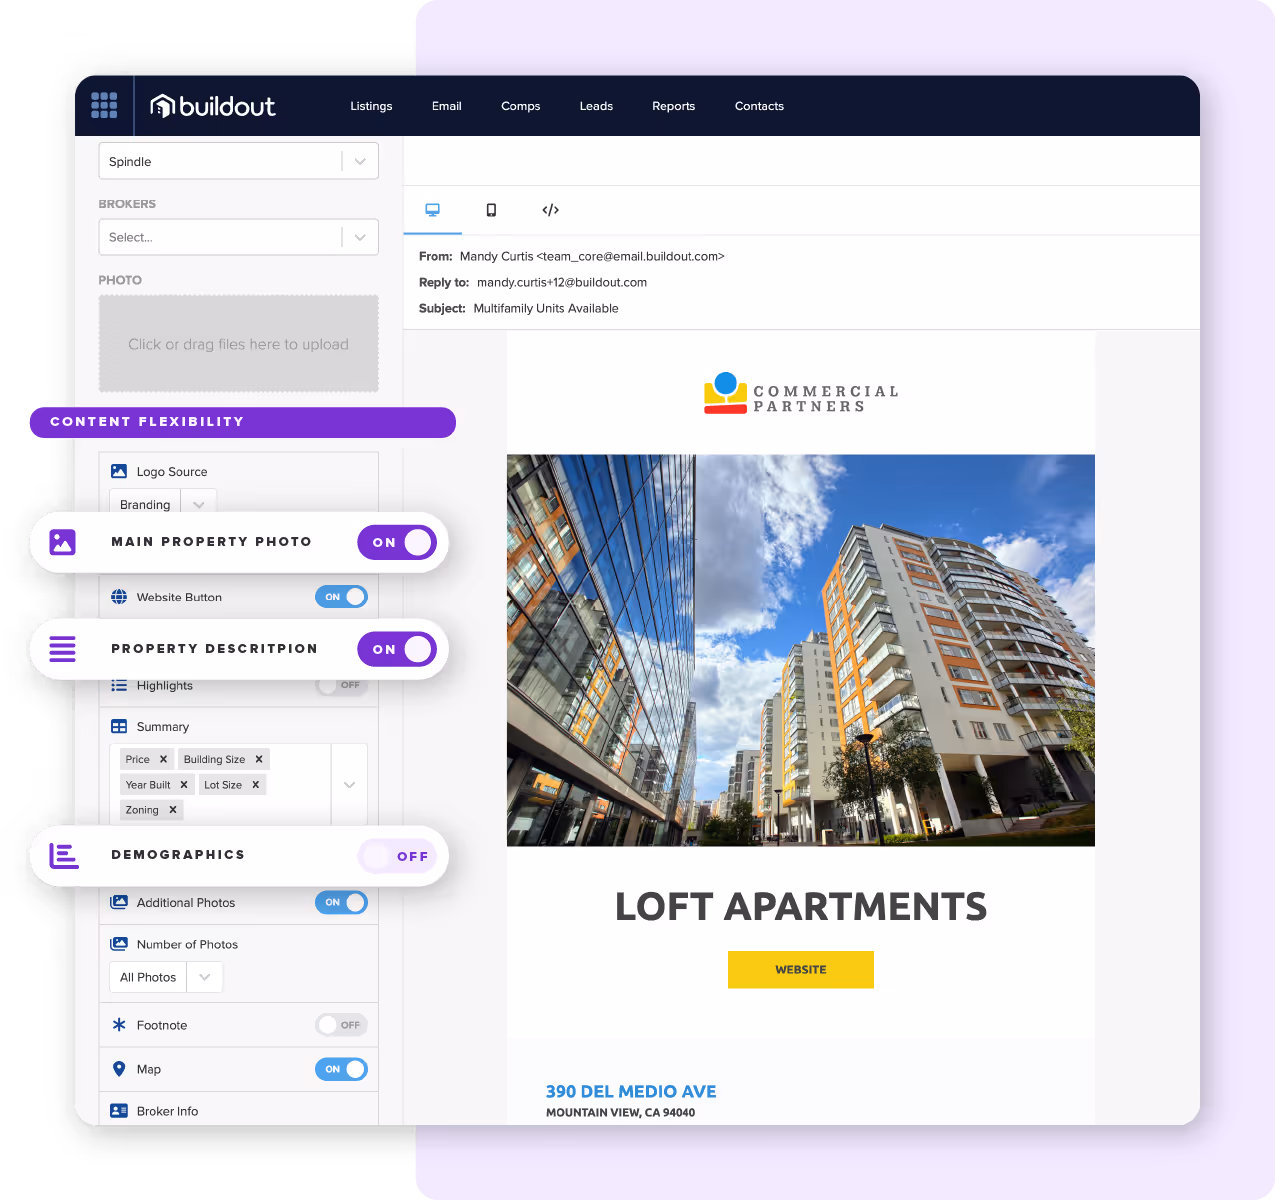Click the map pin icon in the Map row

click(119, 1068)
